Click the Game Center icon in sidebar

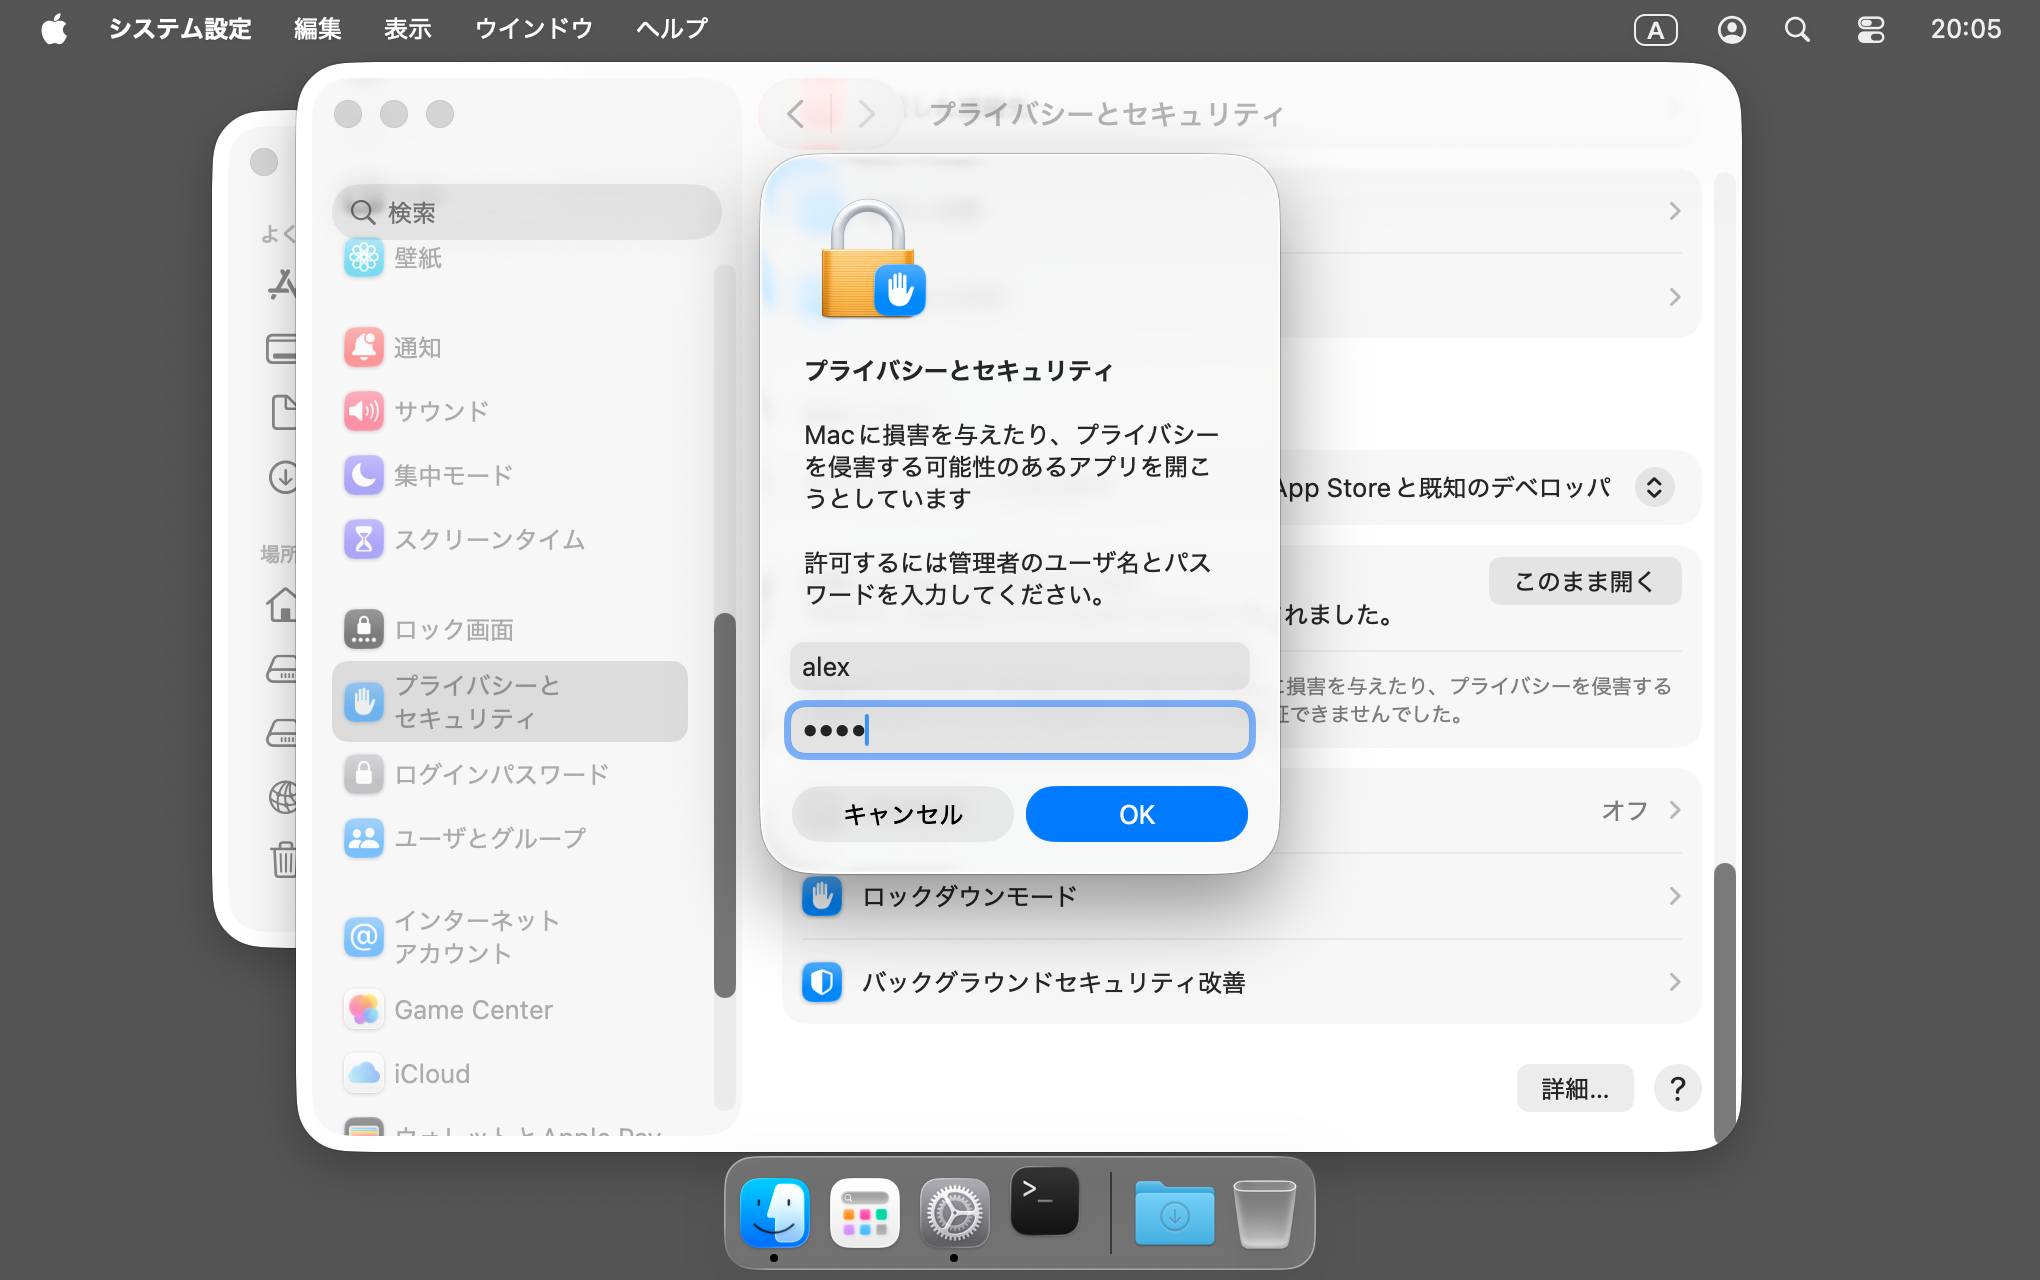coord(363,1010)
